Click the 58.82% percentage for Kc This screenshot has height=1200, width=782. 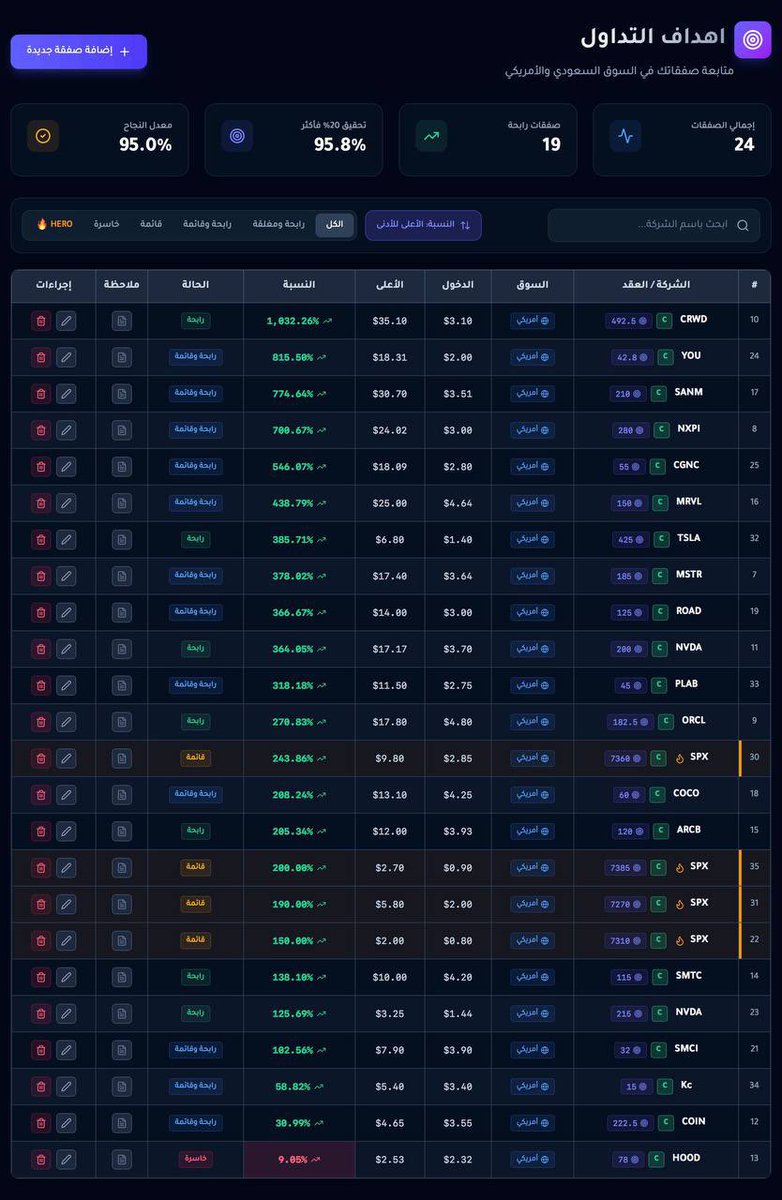(292, 1087)
